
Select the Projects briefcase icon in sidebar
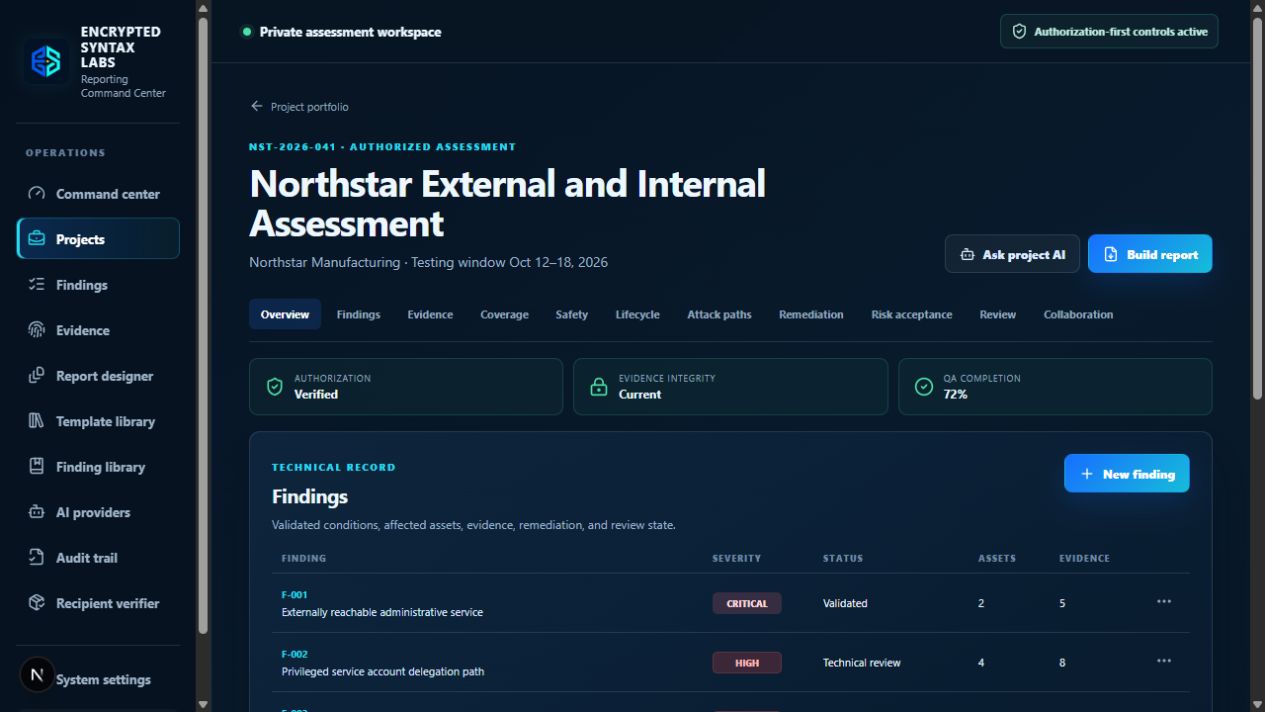(x=37, y=239)
